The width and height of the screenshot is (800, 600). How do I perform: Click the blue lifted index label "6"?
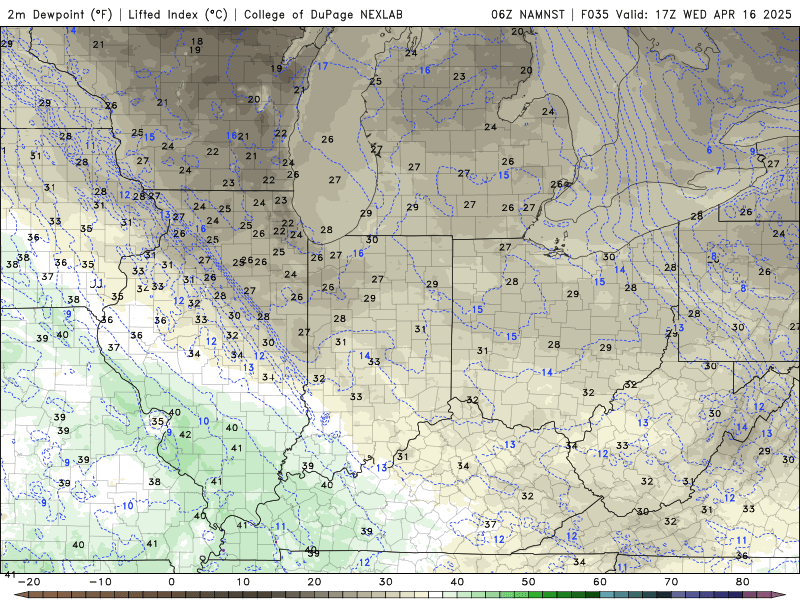click(709, 150)
